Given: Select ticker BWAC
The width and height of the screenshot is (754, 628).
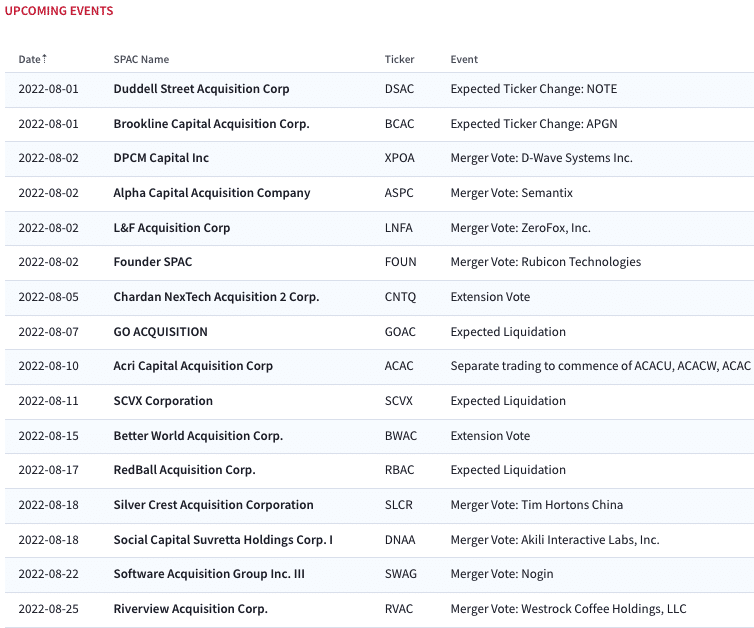Looking at the screenshot, I should 401,436.
